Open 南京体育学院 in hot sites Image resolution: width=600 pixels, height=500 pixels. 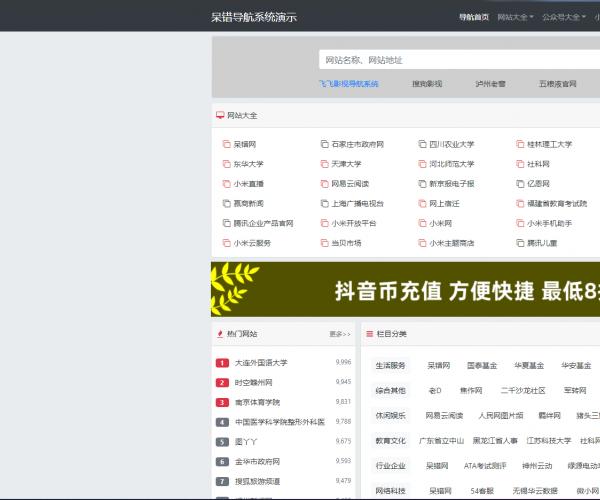(x=257, y=402)
